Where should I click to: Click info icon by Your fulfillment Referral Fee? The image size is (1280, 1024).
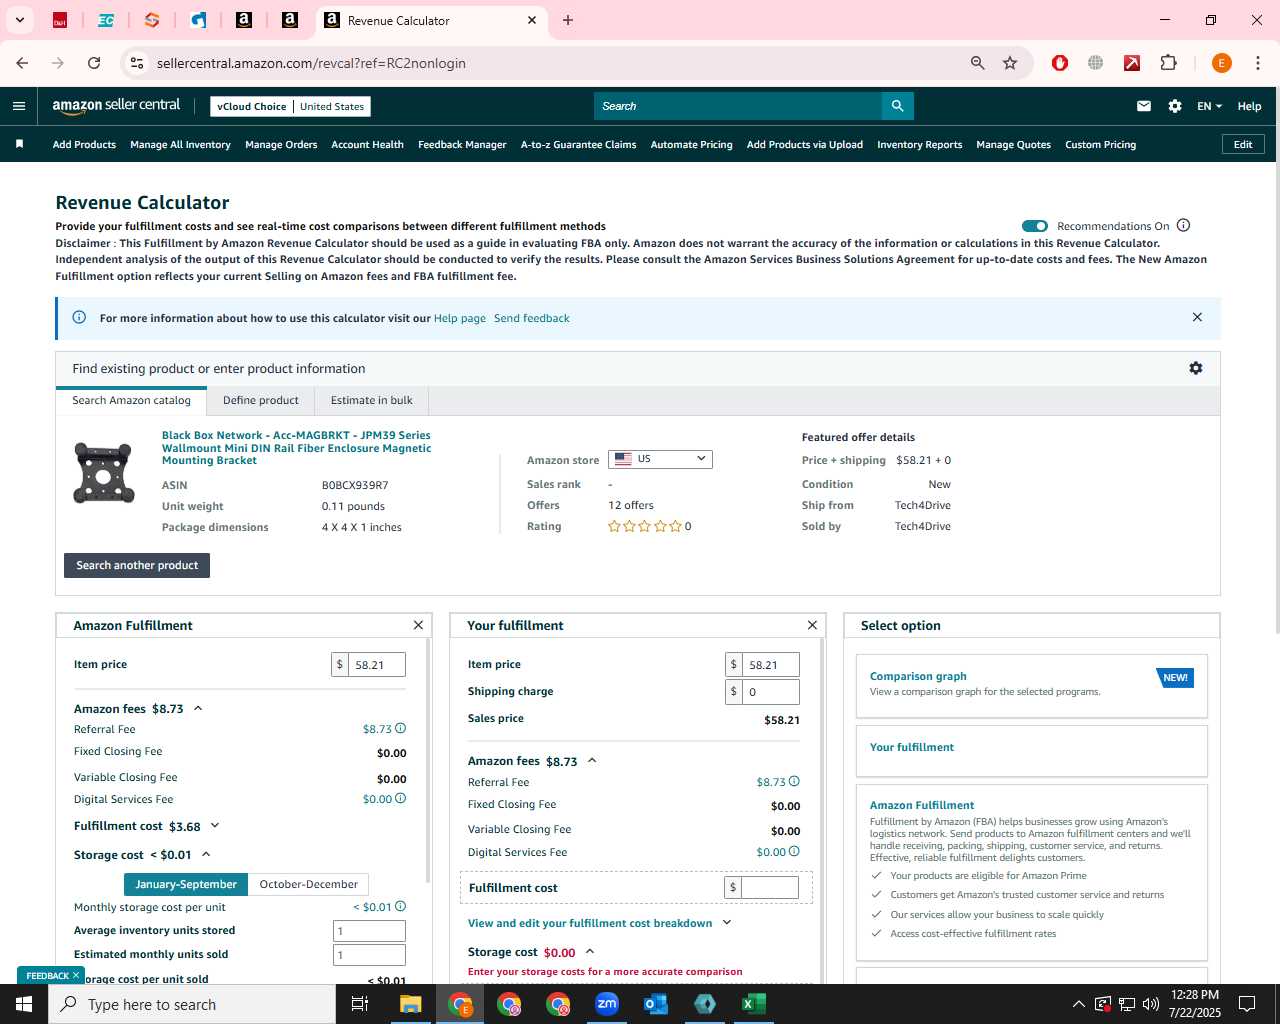coord(795,781)
